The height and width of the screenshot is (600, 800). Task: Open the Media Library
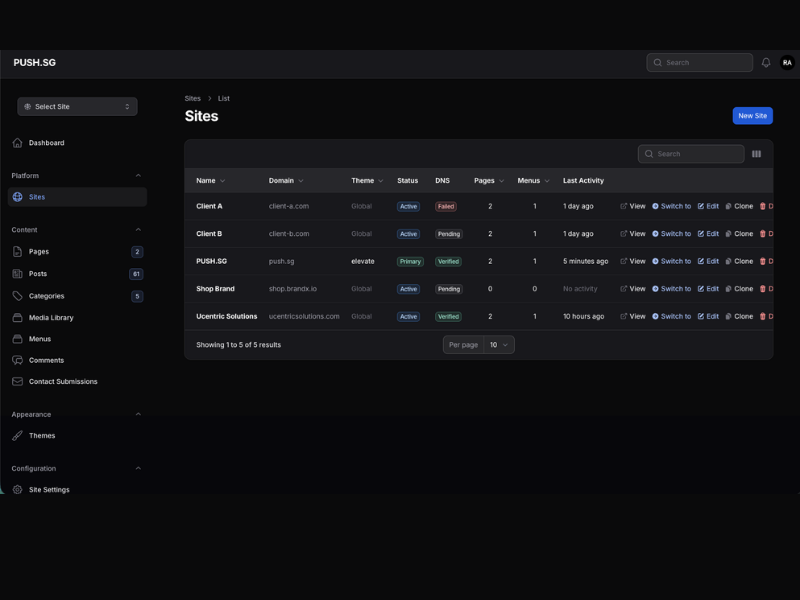click(x=50, y=317)
